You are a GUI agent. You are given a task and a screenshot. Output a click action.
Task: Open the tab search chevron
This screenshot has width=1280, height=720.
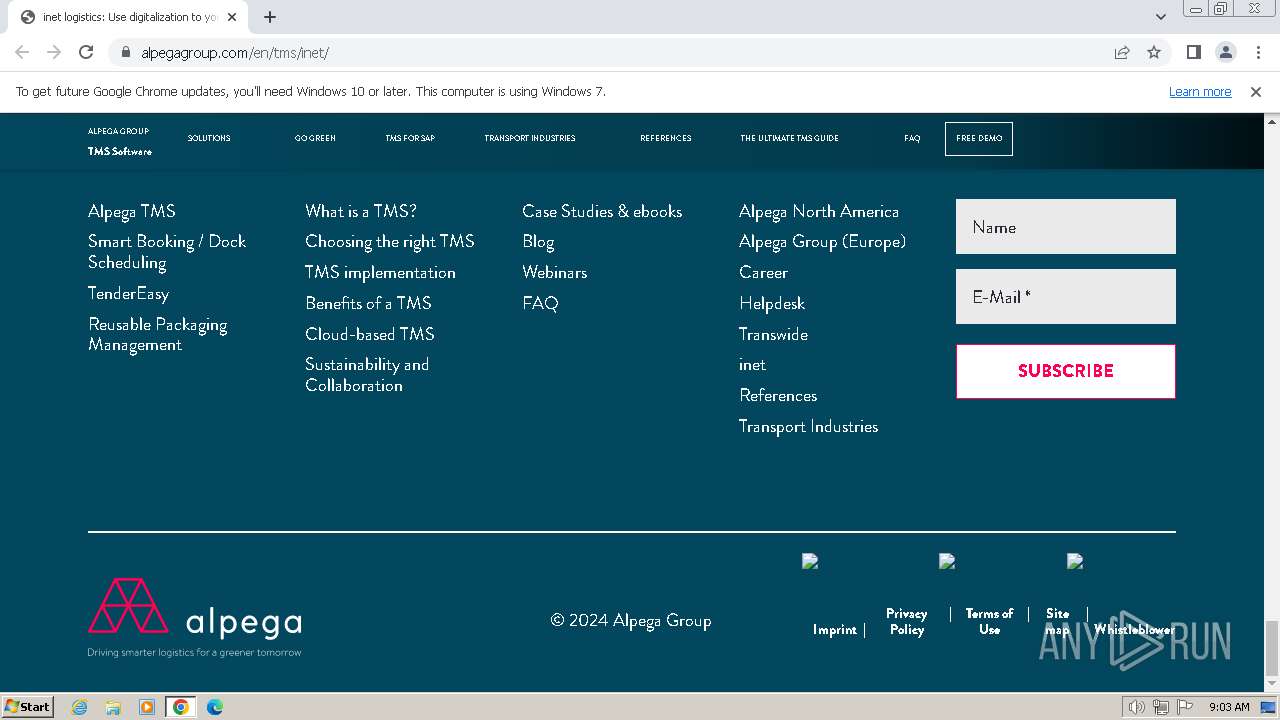tap(1161, 17)
